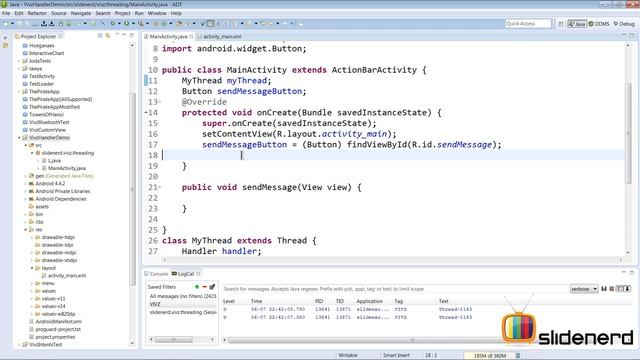
Task: Click the Project Explorer vertical scrollbar
Action: 132,188
